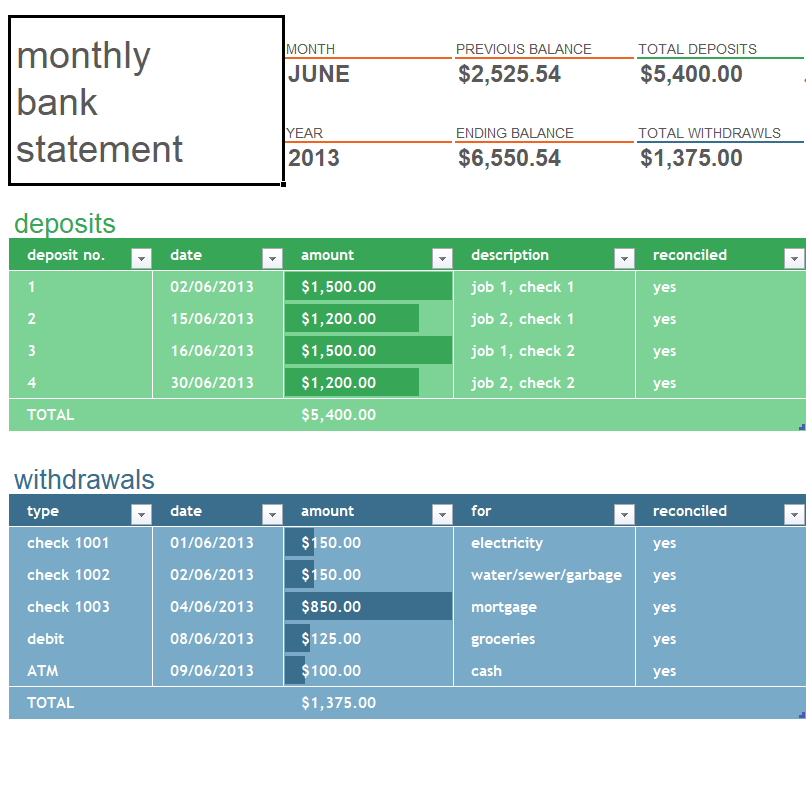Open the description column filter dropdown
Viewport: 806px width, 785px height.
coord(624,259)
